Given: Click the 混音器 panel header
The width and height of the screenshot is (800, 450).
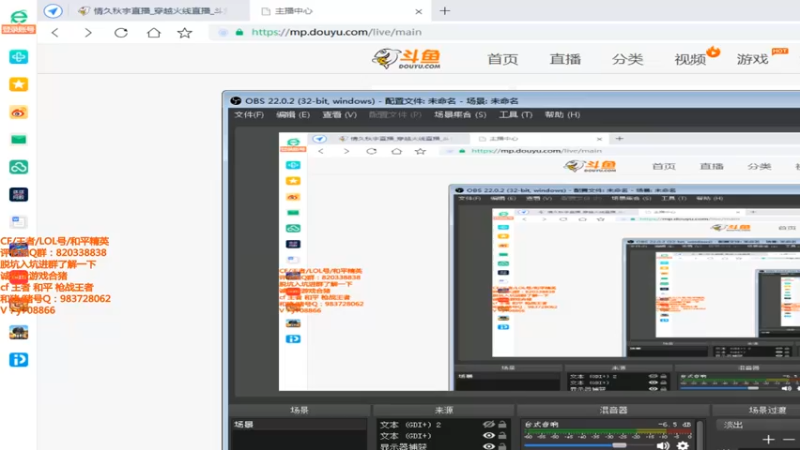Looking at the screenshot, I should 613,410.
